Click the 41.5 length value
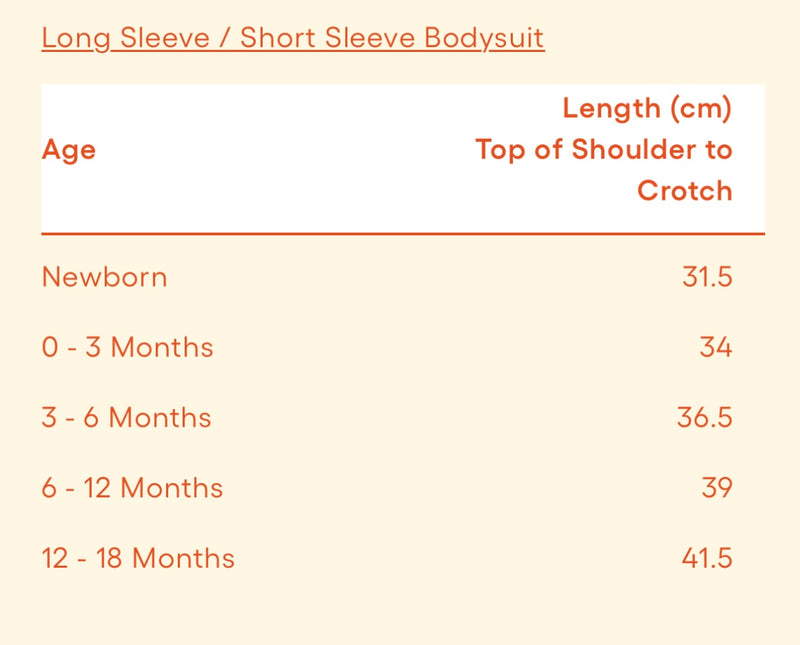The height and width of the screenshot is (645, 800). pyautogui.click(x=706, y=558)
